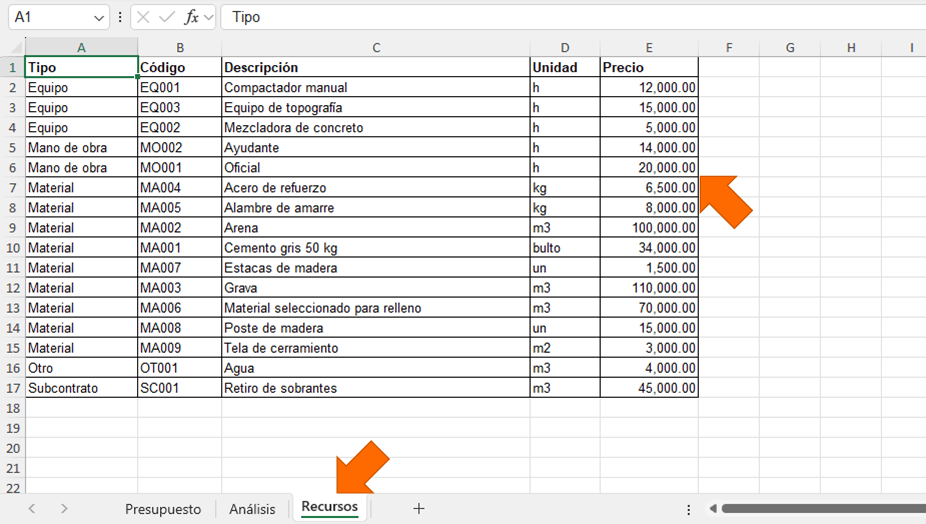Viewport: 926px width, 524px height.
Task: Select column D header
Action: click(x=565, y=48)
